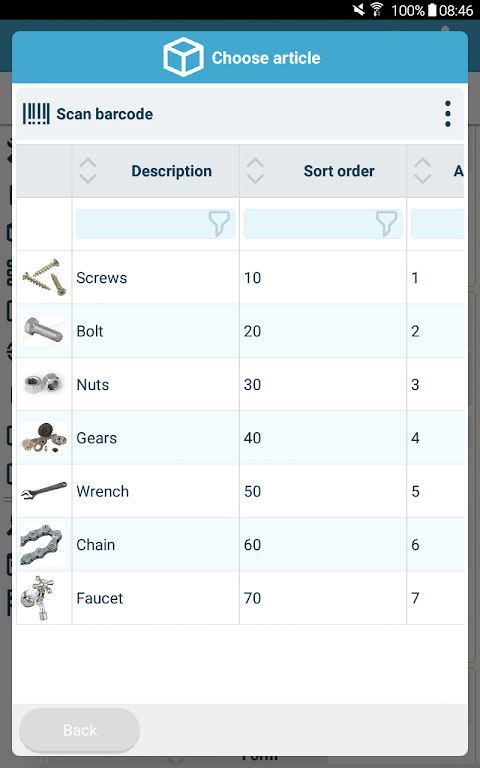Tap the Scan barcode icon

tap(36, 114)
